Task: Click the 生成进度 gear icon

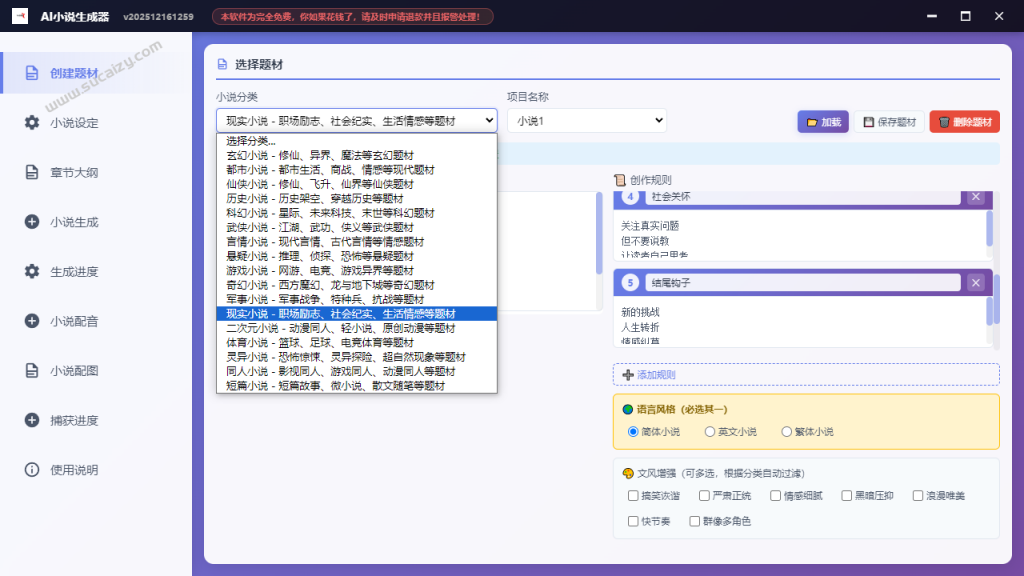Action: (32, 271)
